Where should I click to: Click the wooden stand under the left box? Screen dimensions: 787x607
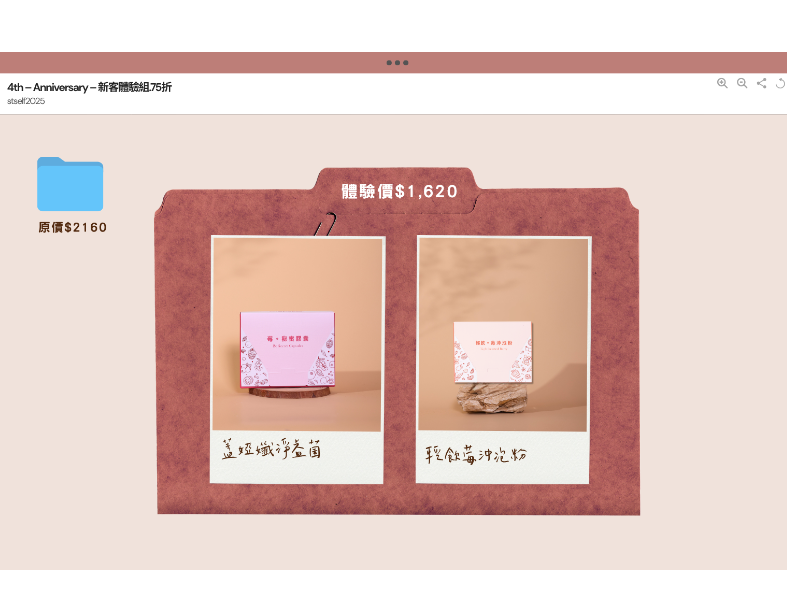point(287,392)
